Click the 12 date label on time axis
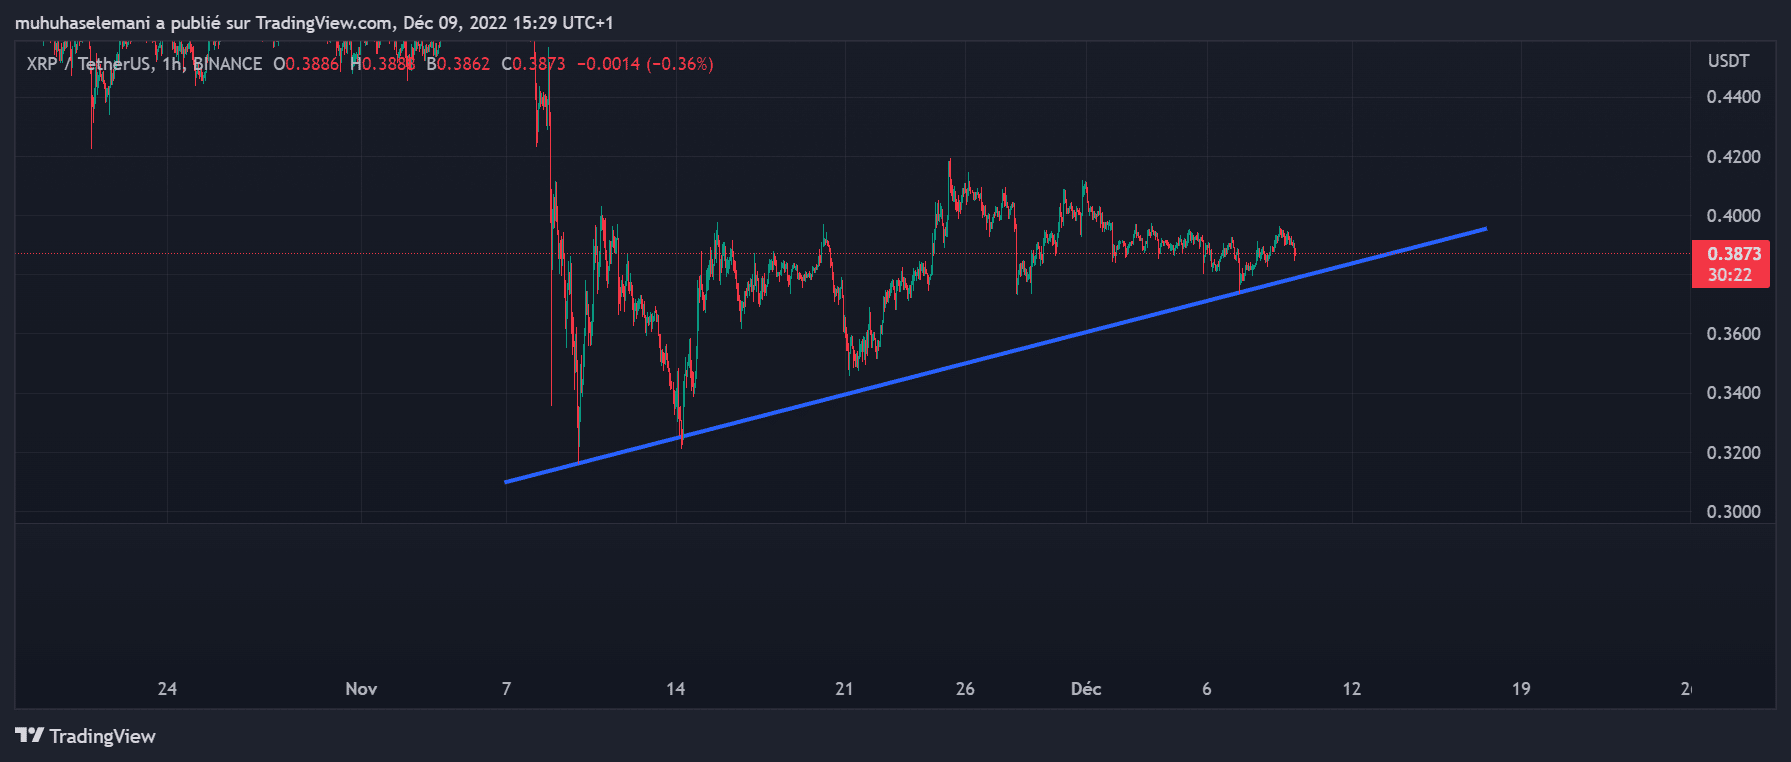Screen dimensions: 1791x762 pos(1352,689)
